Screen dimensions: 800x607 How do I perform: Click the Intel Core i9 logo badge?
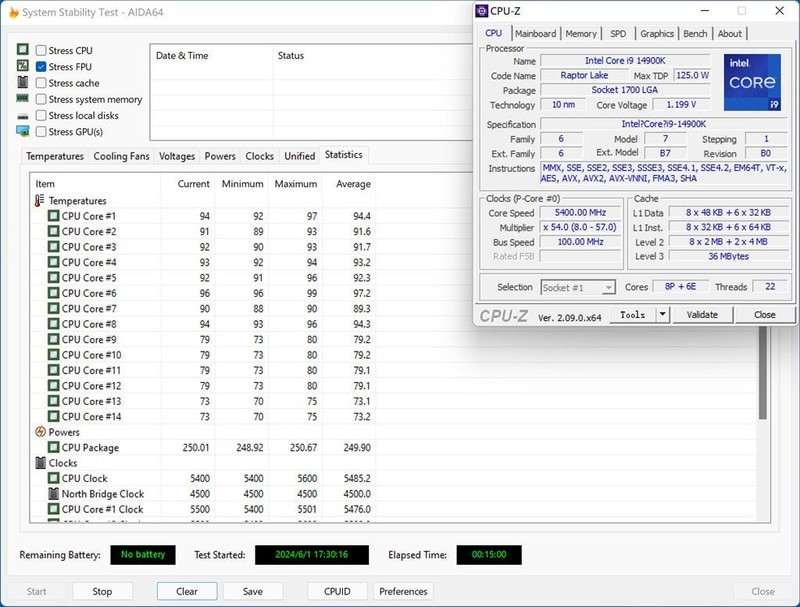point(750,84)
